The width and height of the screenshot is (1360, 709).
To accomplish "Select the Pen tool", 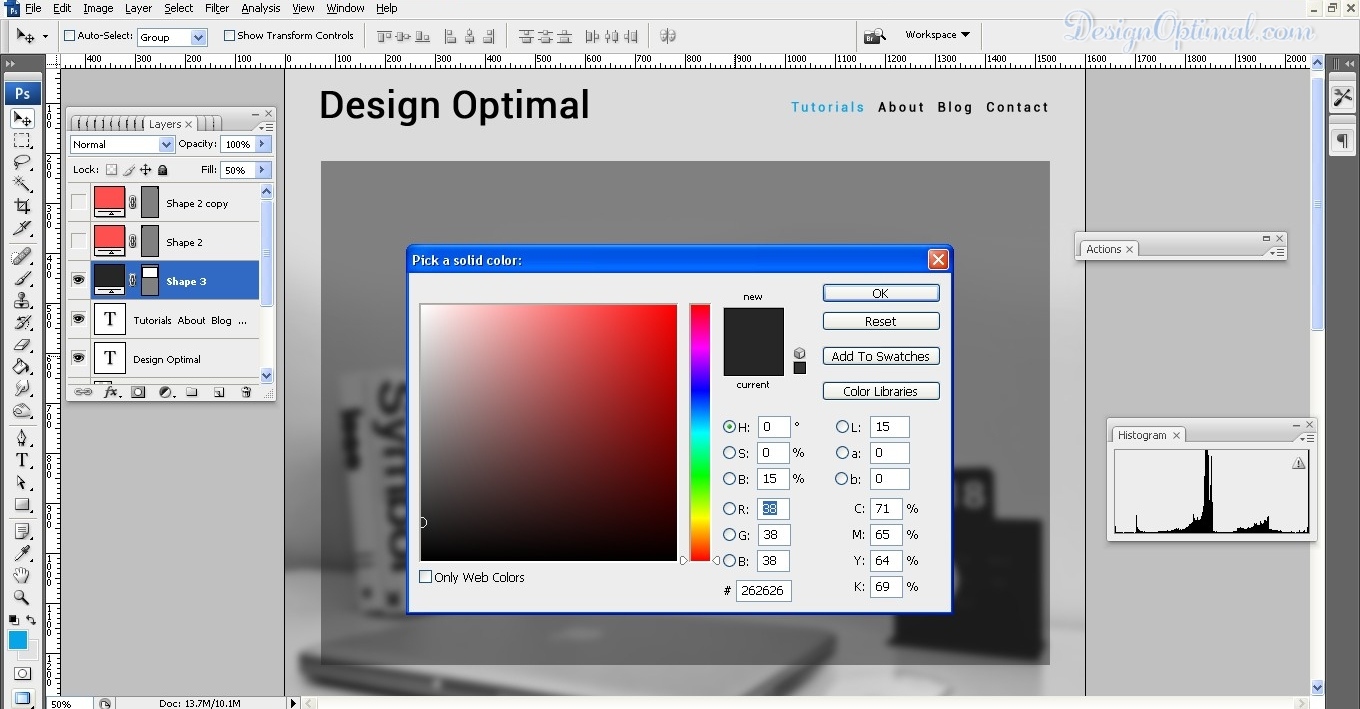I will click(22, 438).
